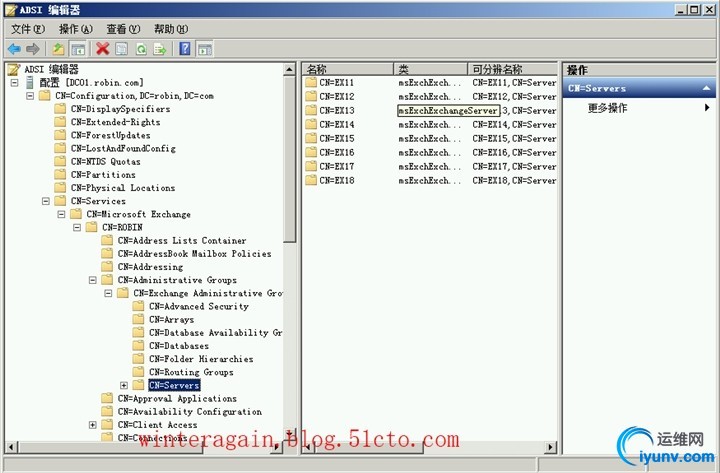Select the CN=EX15 row name
This screenshot has width=720, height=473.
coord(337,138)
